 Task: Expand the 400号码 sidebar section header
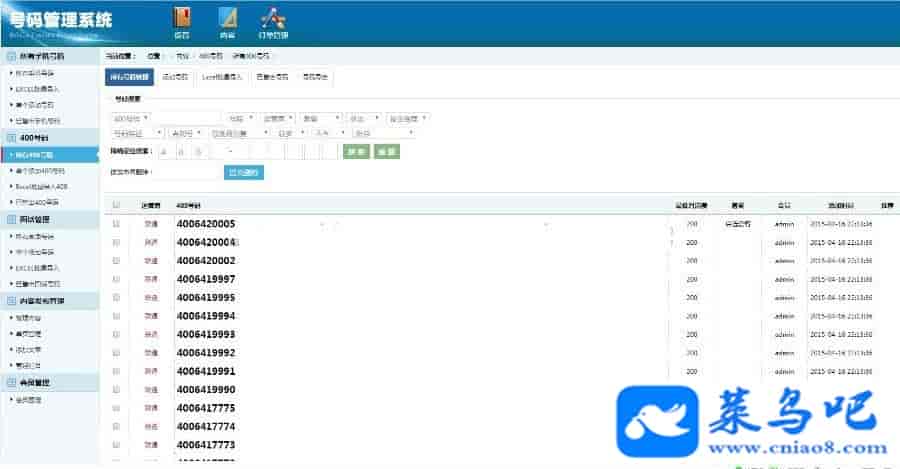coord(50,138)
